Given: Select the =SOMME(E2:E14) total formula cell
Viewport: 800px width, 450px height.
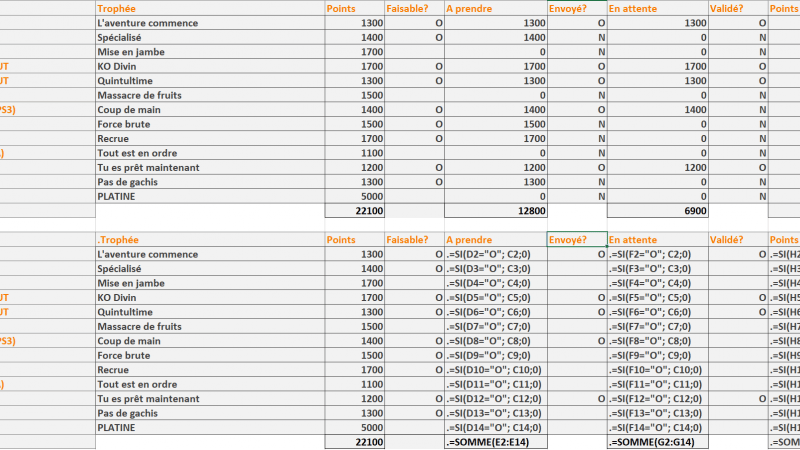Looking at the screenshot, I should [496, 442].
